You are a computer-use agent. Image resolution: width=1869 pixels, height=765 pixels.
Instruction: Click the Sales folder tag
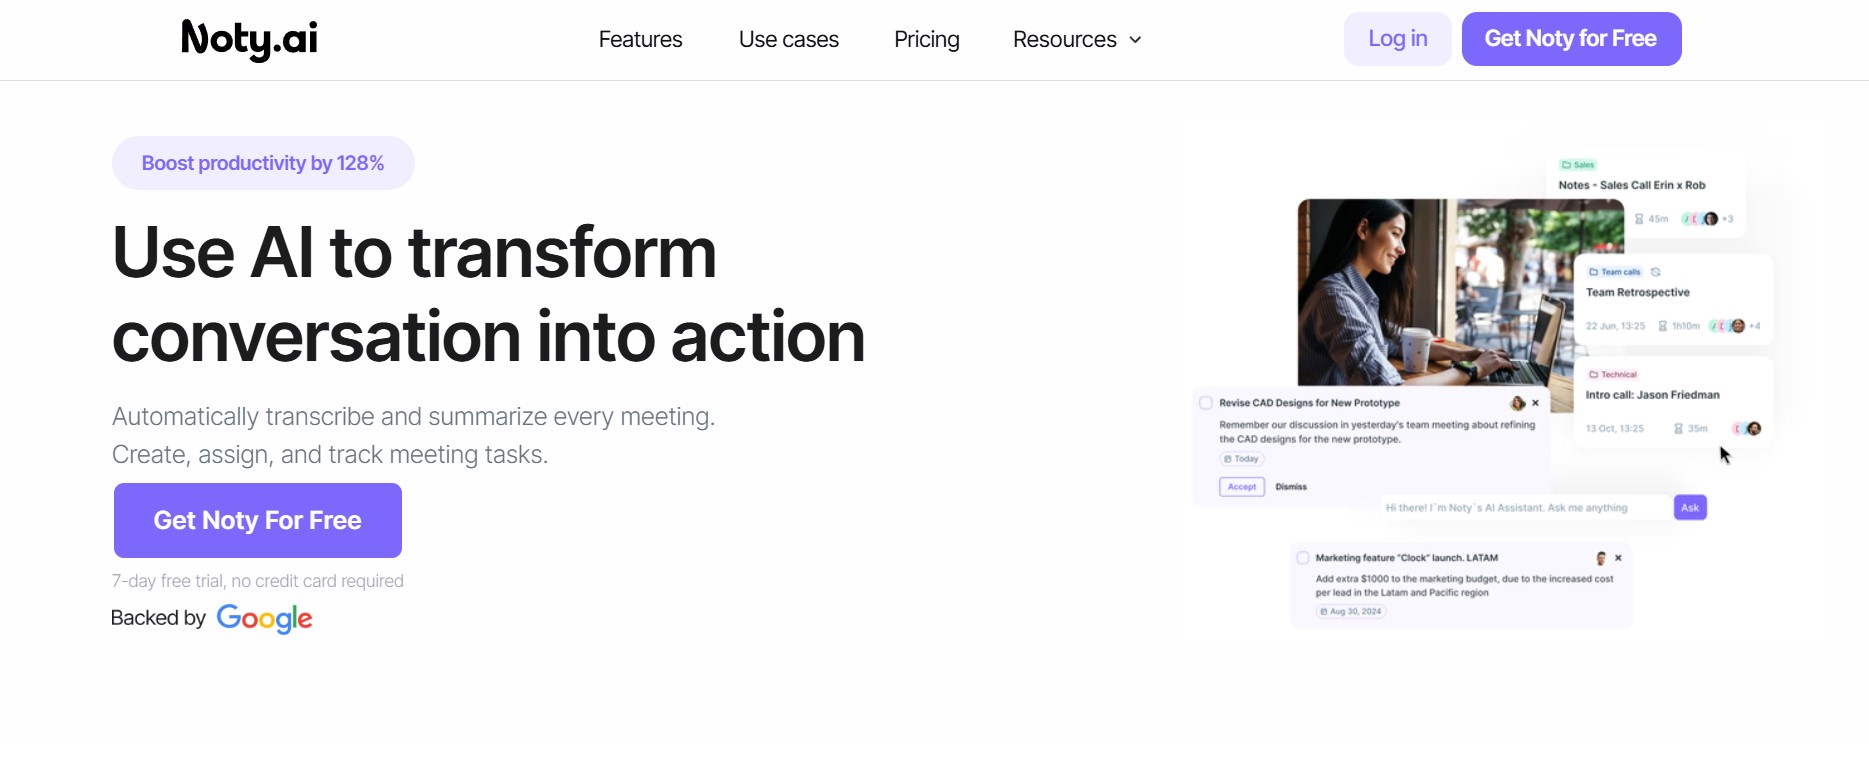click(1578, 165)
